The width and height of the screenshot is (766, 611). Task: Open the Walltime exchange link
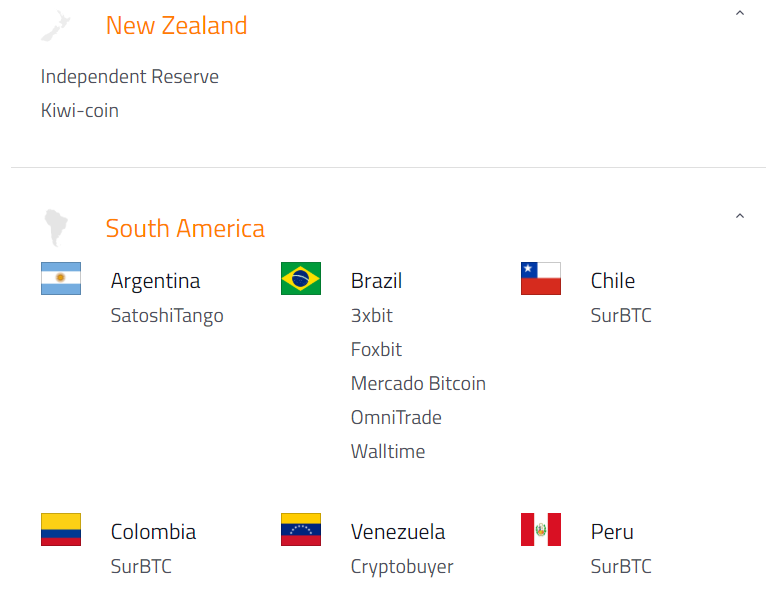(388, 452)
